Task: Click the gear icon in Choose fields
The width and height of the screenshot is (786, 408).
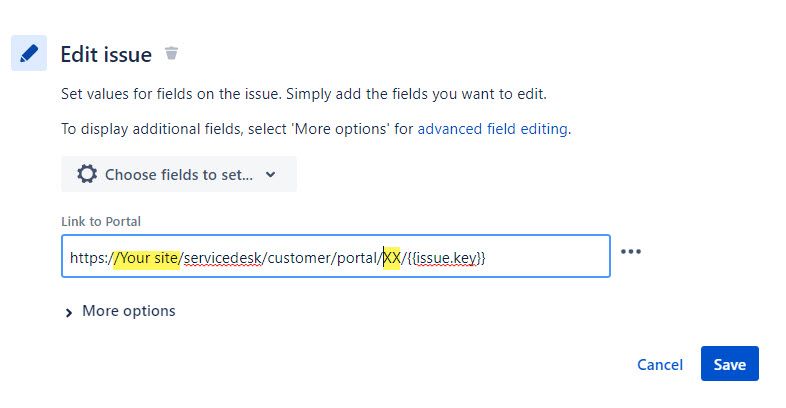Action: (x=87, y=174)
